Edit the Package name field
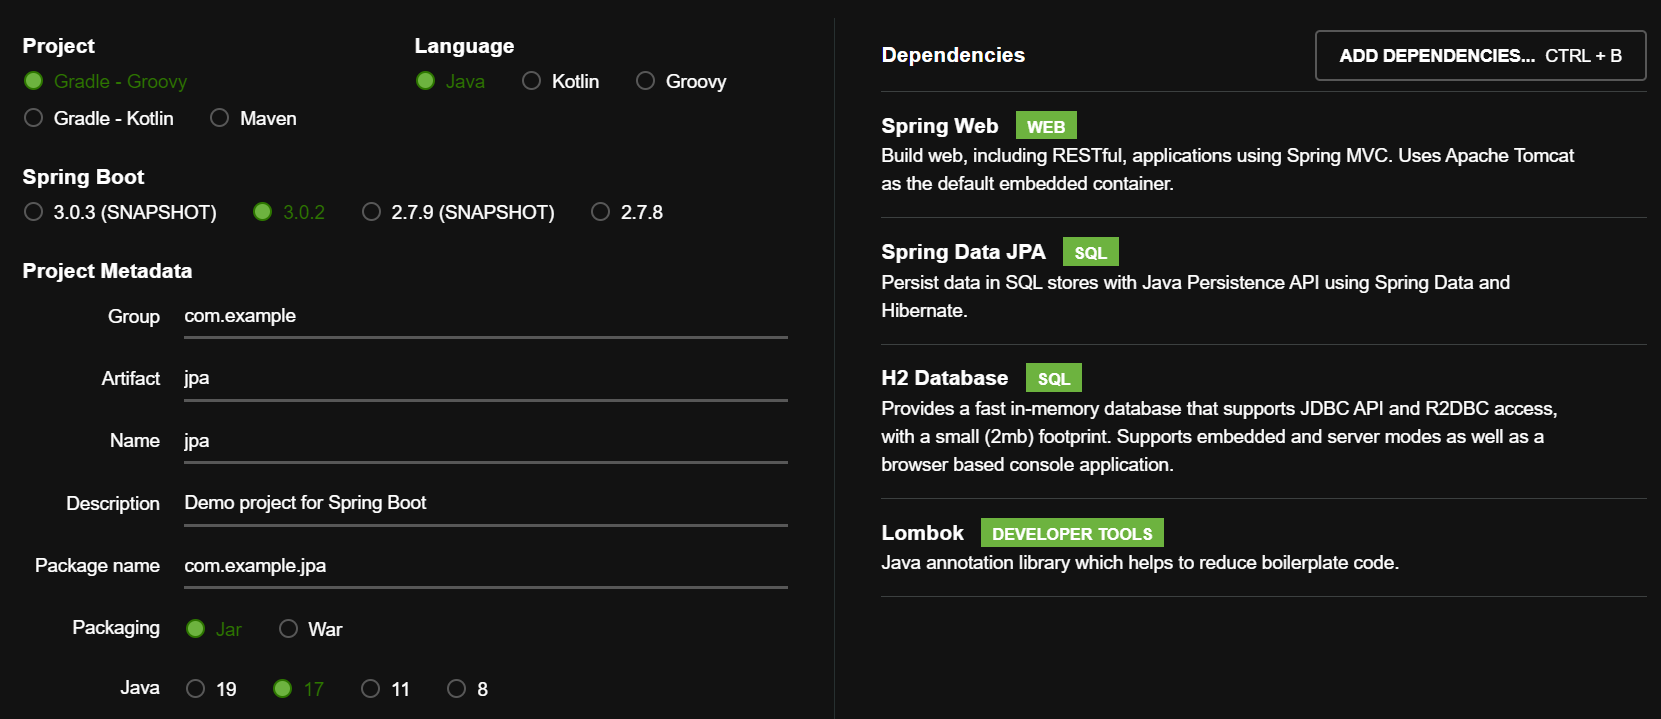Image resolution: width=1661 pixels, height=719 pixels. click(486, 566)
